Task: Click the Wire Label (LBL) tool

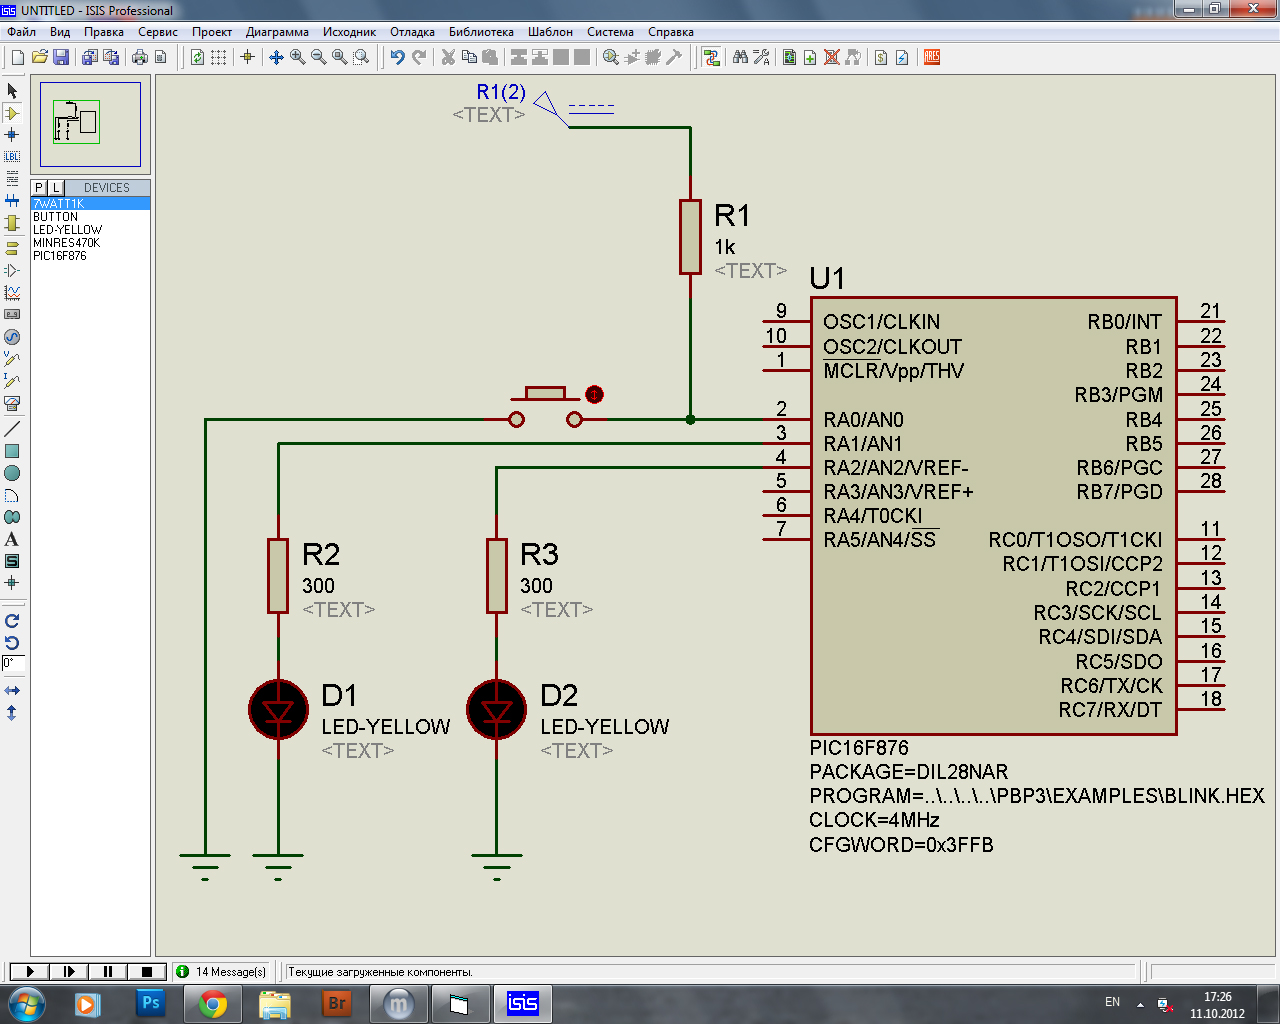Action: pyautogui.click(x=12, y=157)
